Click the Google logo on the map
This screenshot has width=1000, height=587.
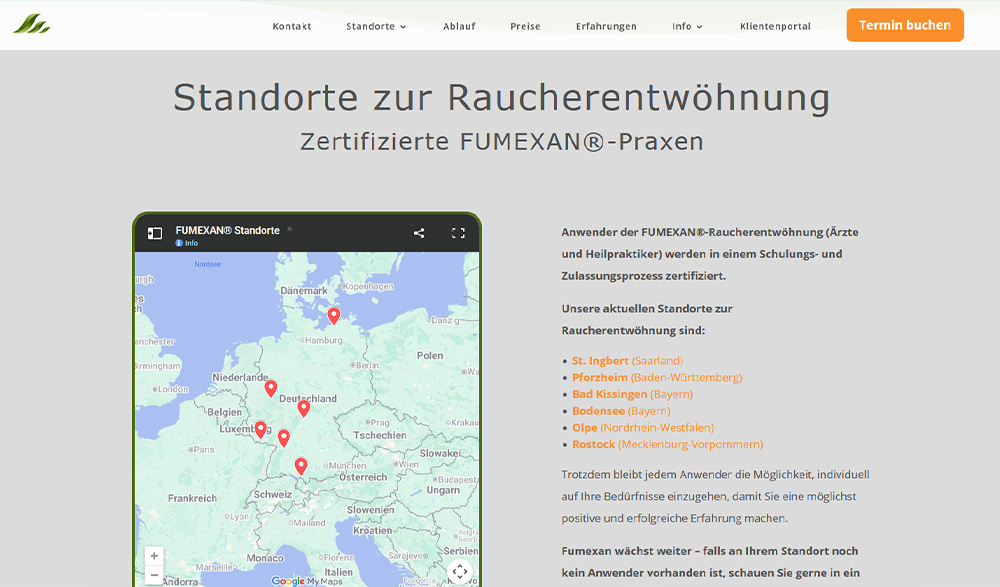click(288, 581)
